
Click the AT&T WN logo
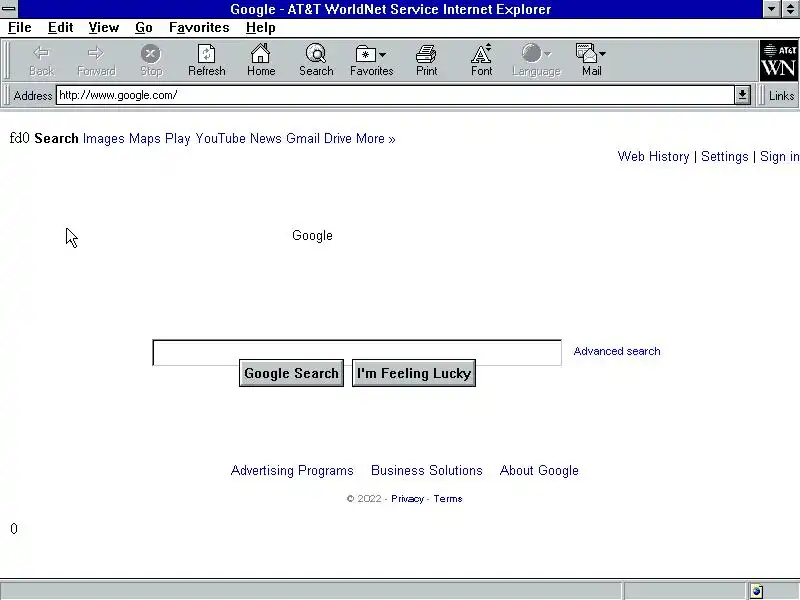click(x=779, y=61)
